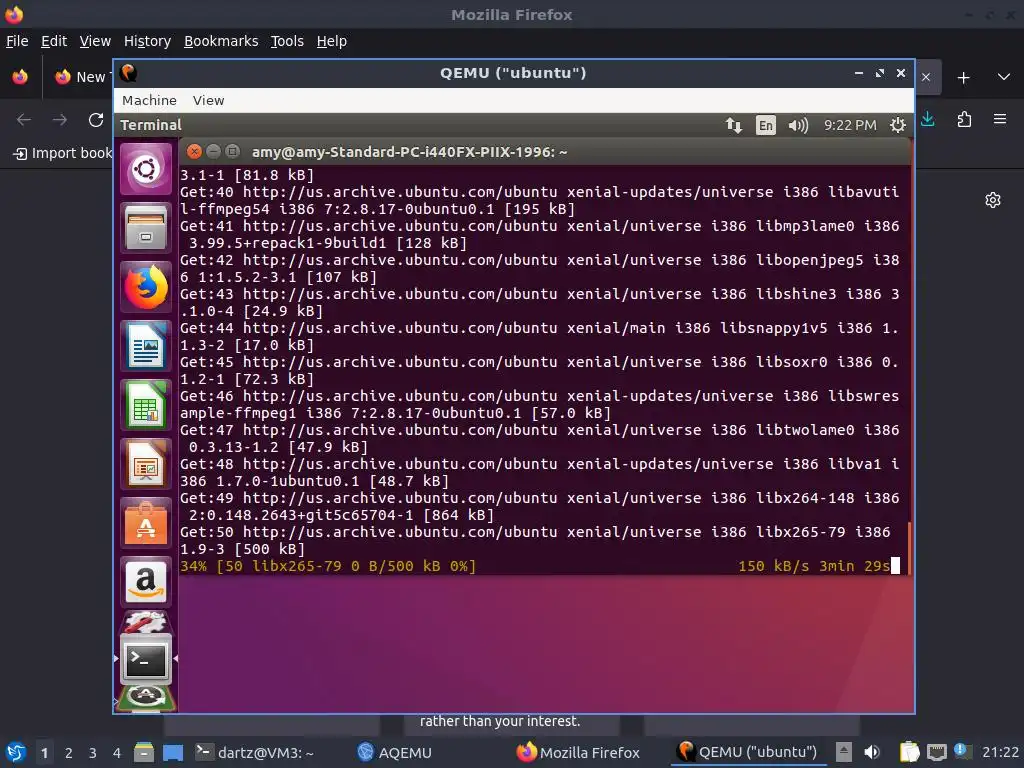Open clipboard manager in system tray

[x=909, y=752]
